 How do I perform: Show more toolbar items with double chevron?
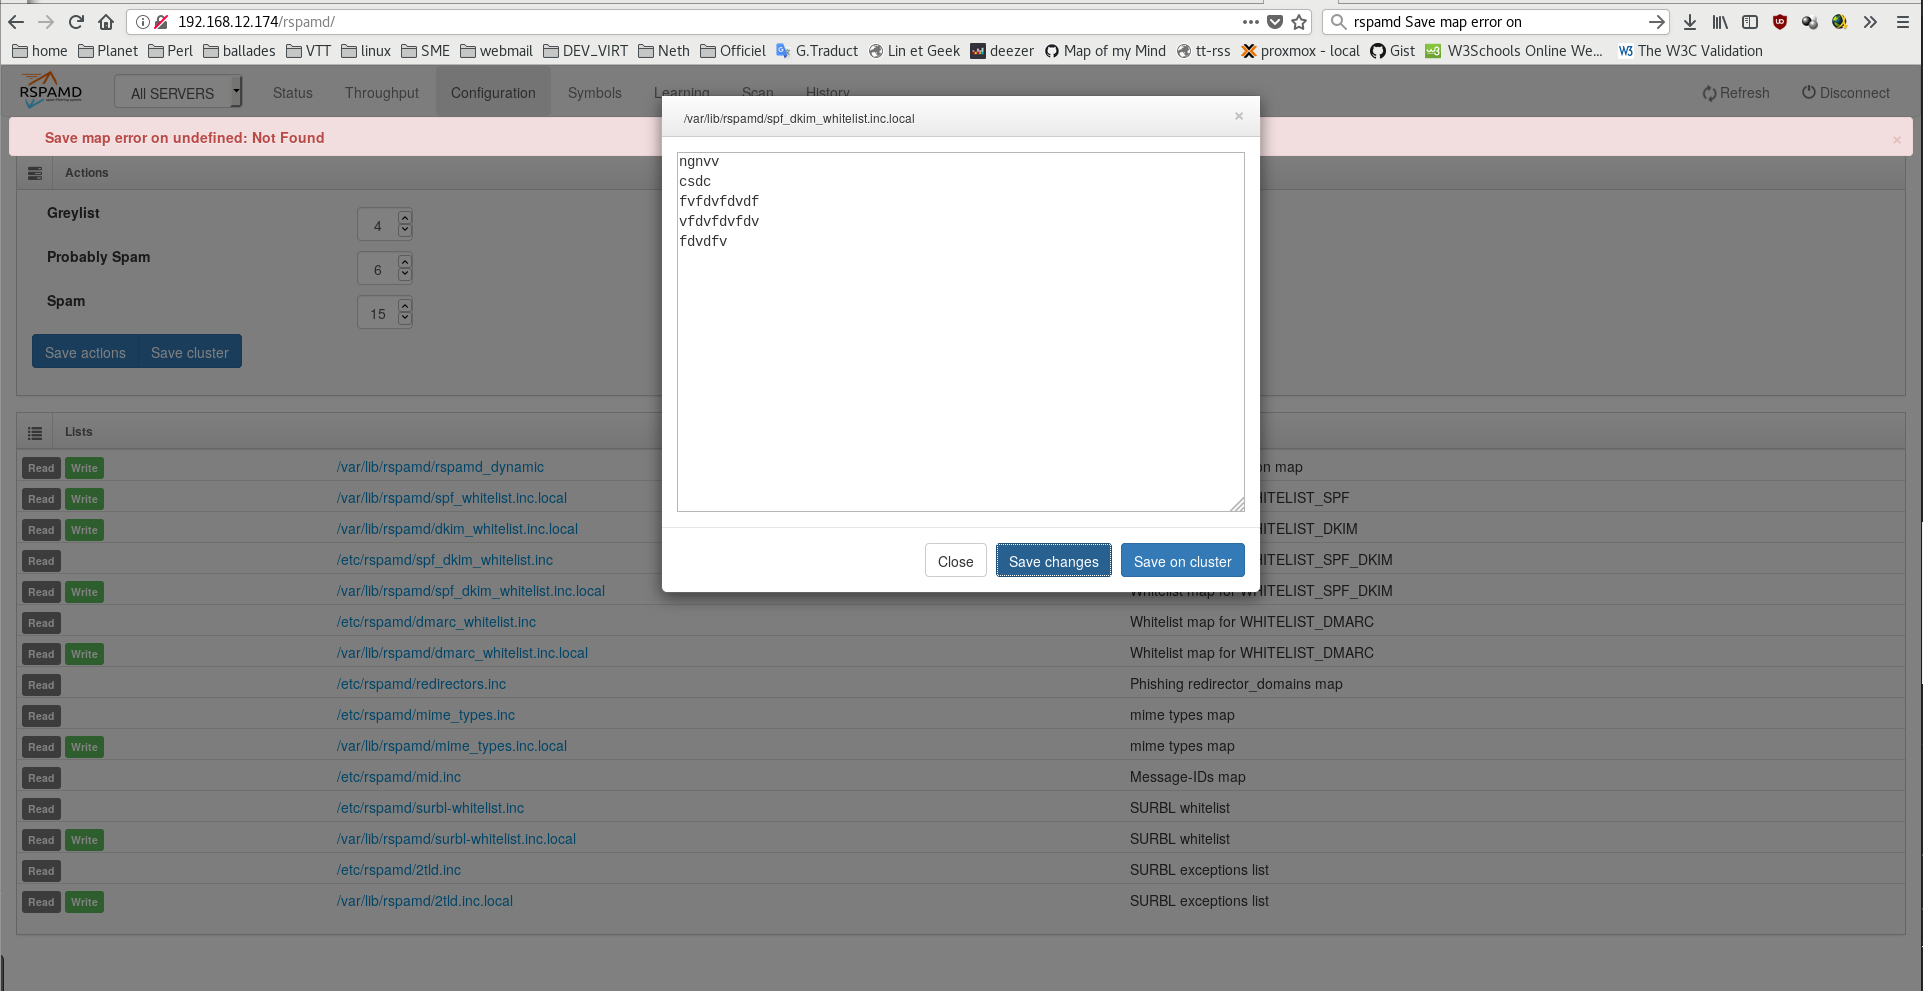coord(1870,22)
